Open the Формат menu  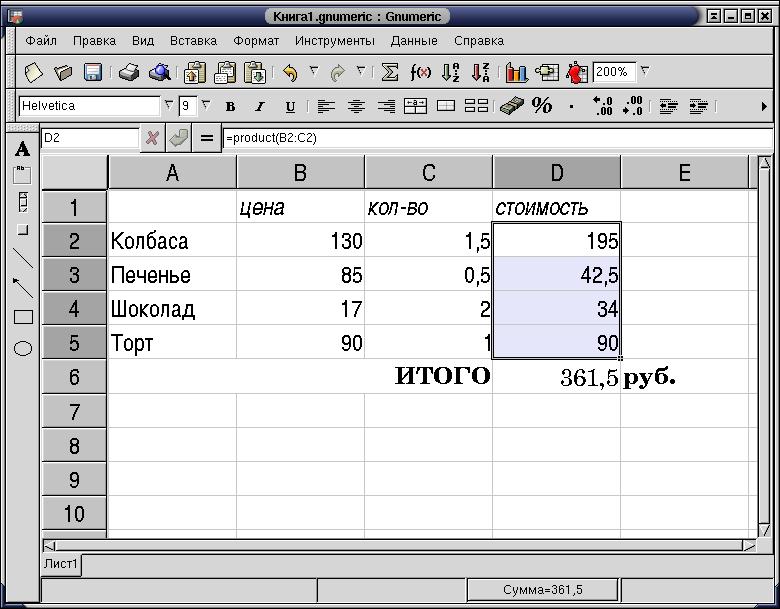tap(256, 41)
